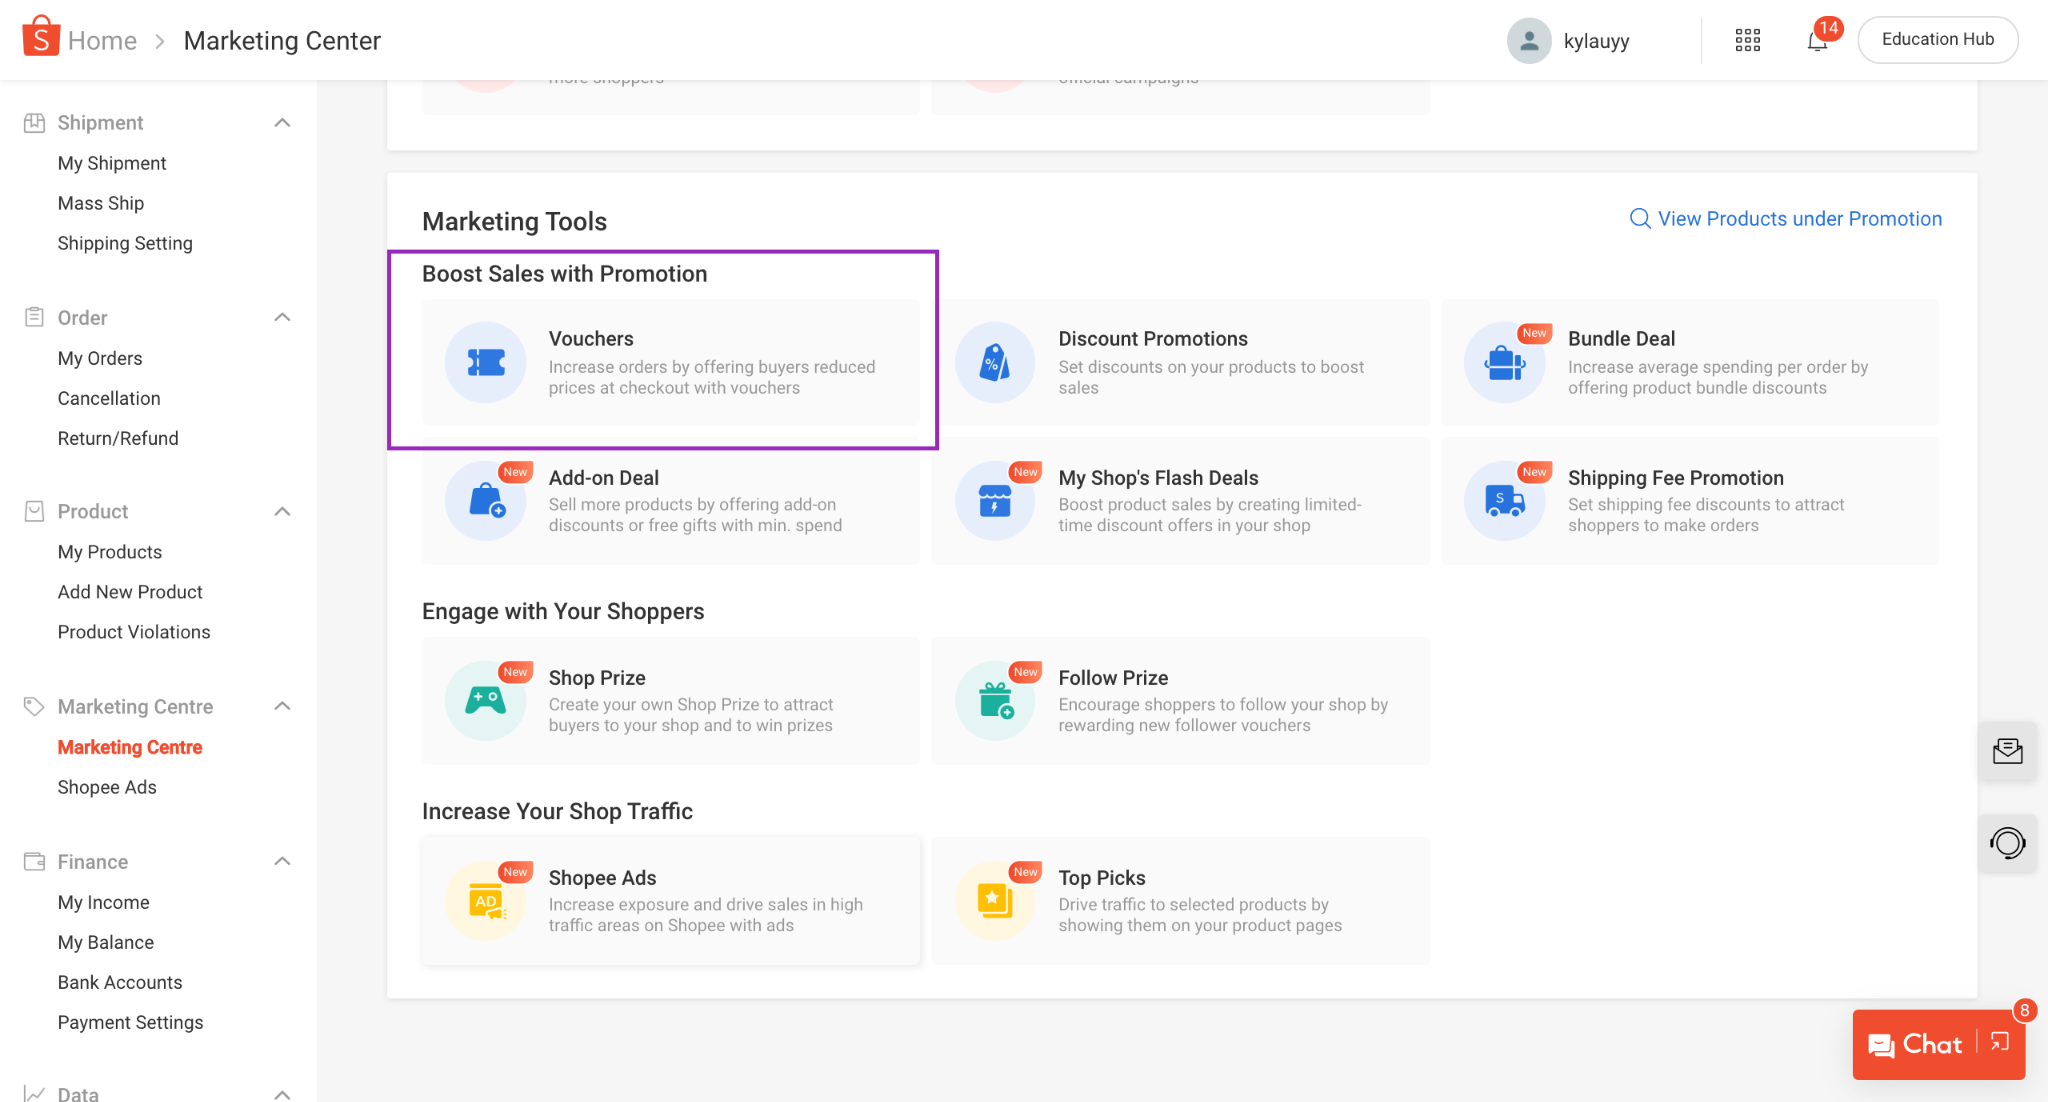Open Shop Prize title

click(x=597, y=677)
